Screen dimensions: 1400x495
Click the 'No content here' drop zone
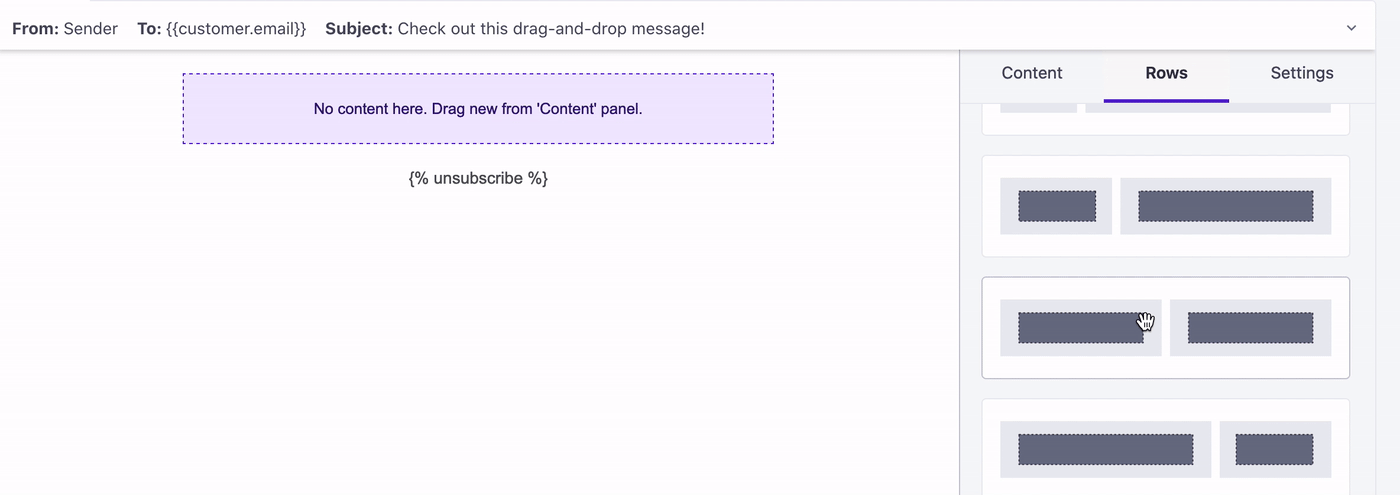click(478, 108)
